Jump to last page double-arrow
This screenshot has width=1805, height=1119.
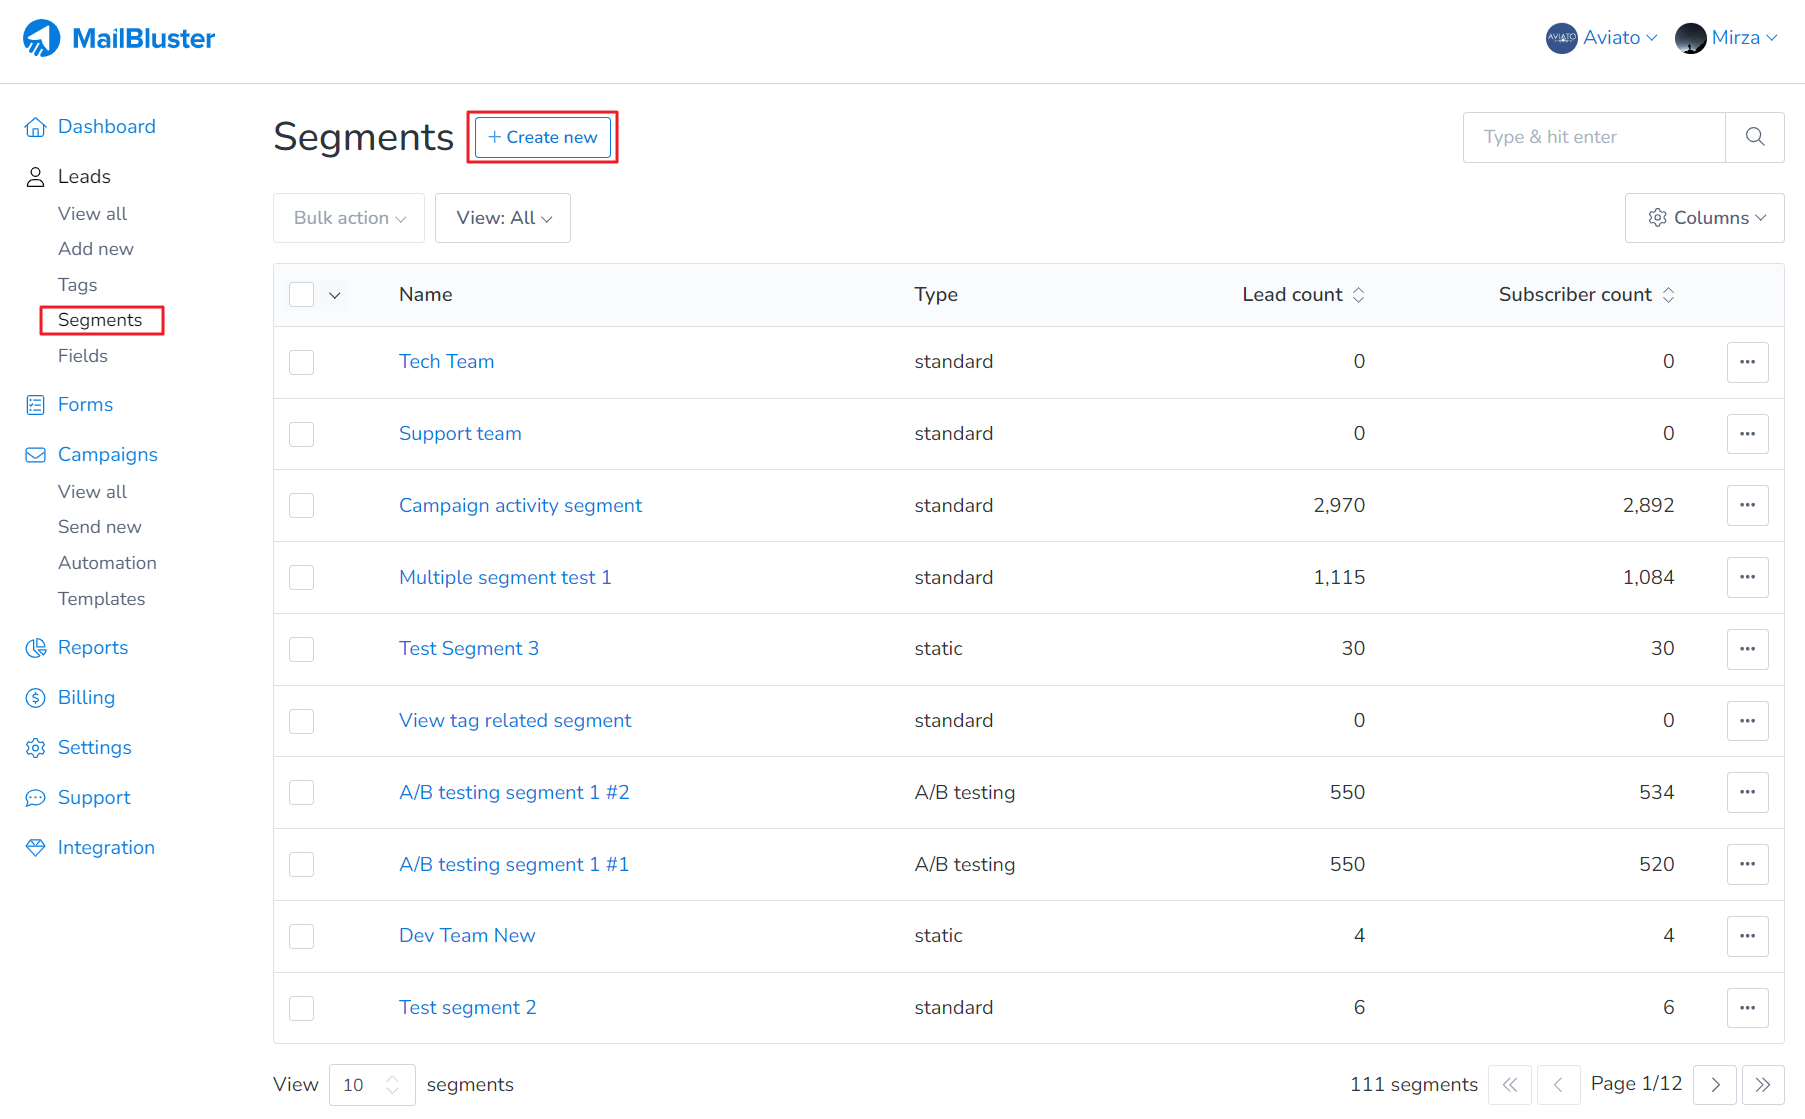point(1762,1085)
